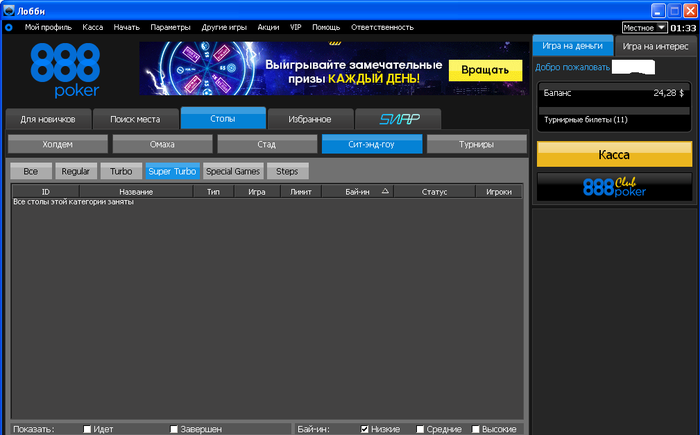Click the Добро пожаловать greeting
Screen dimensions: 700x435
coord(572,67)
